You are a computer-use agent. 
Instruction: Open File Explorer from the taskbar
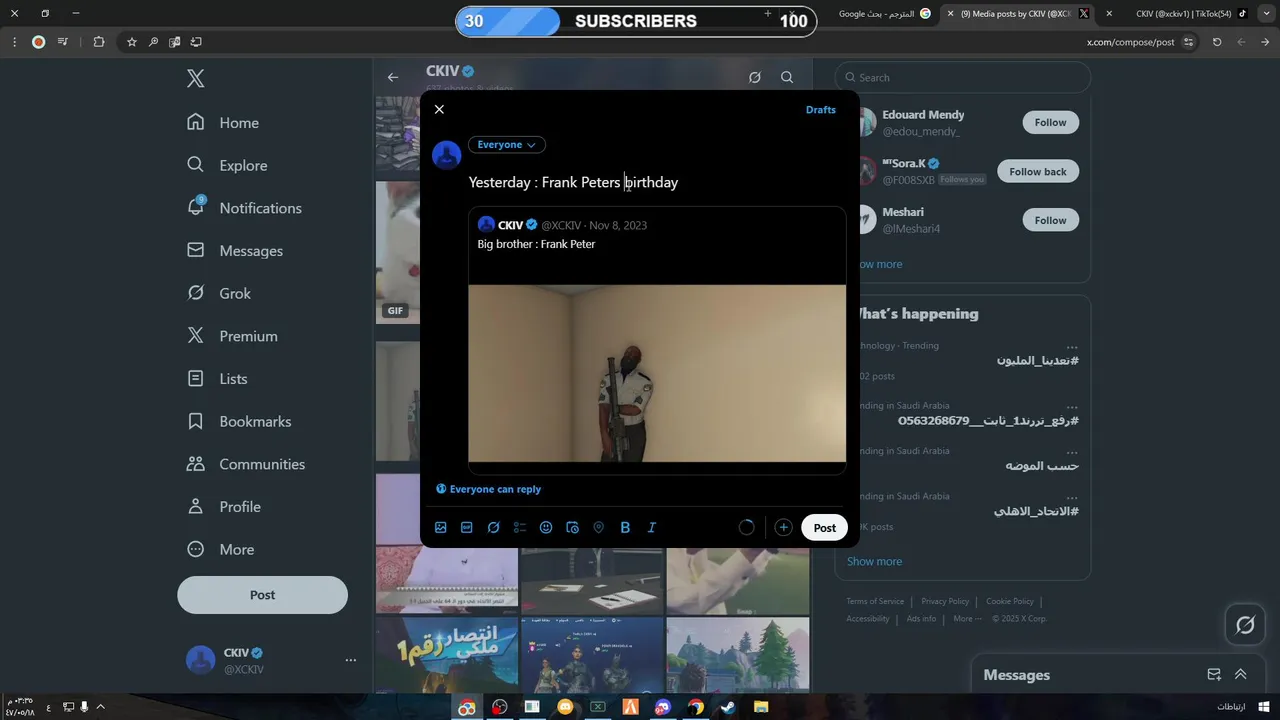pyautogui.click(x=761, y=707)
